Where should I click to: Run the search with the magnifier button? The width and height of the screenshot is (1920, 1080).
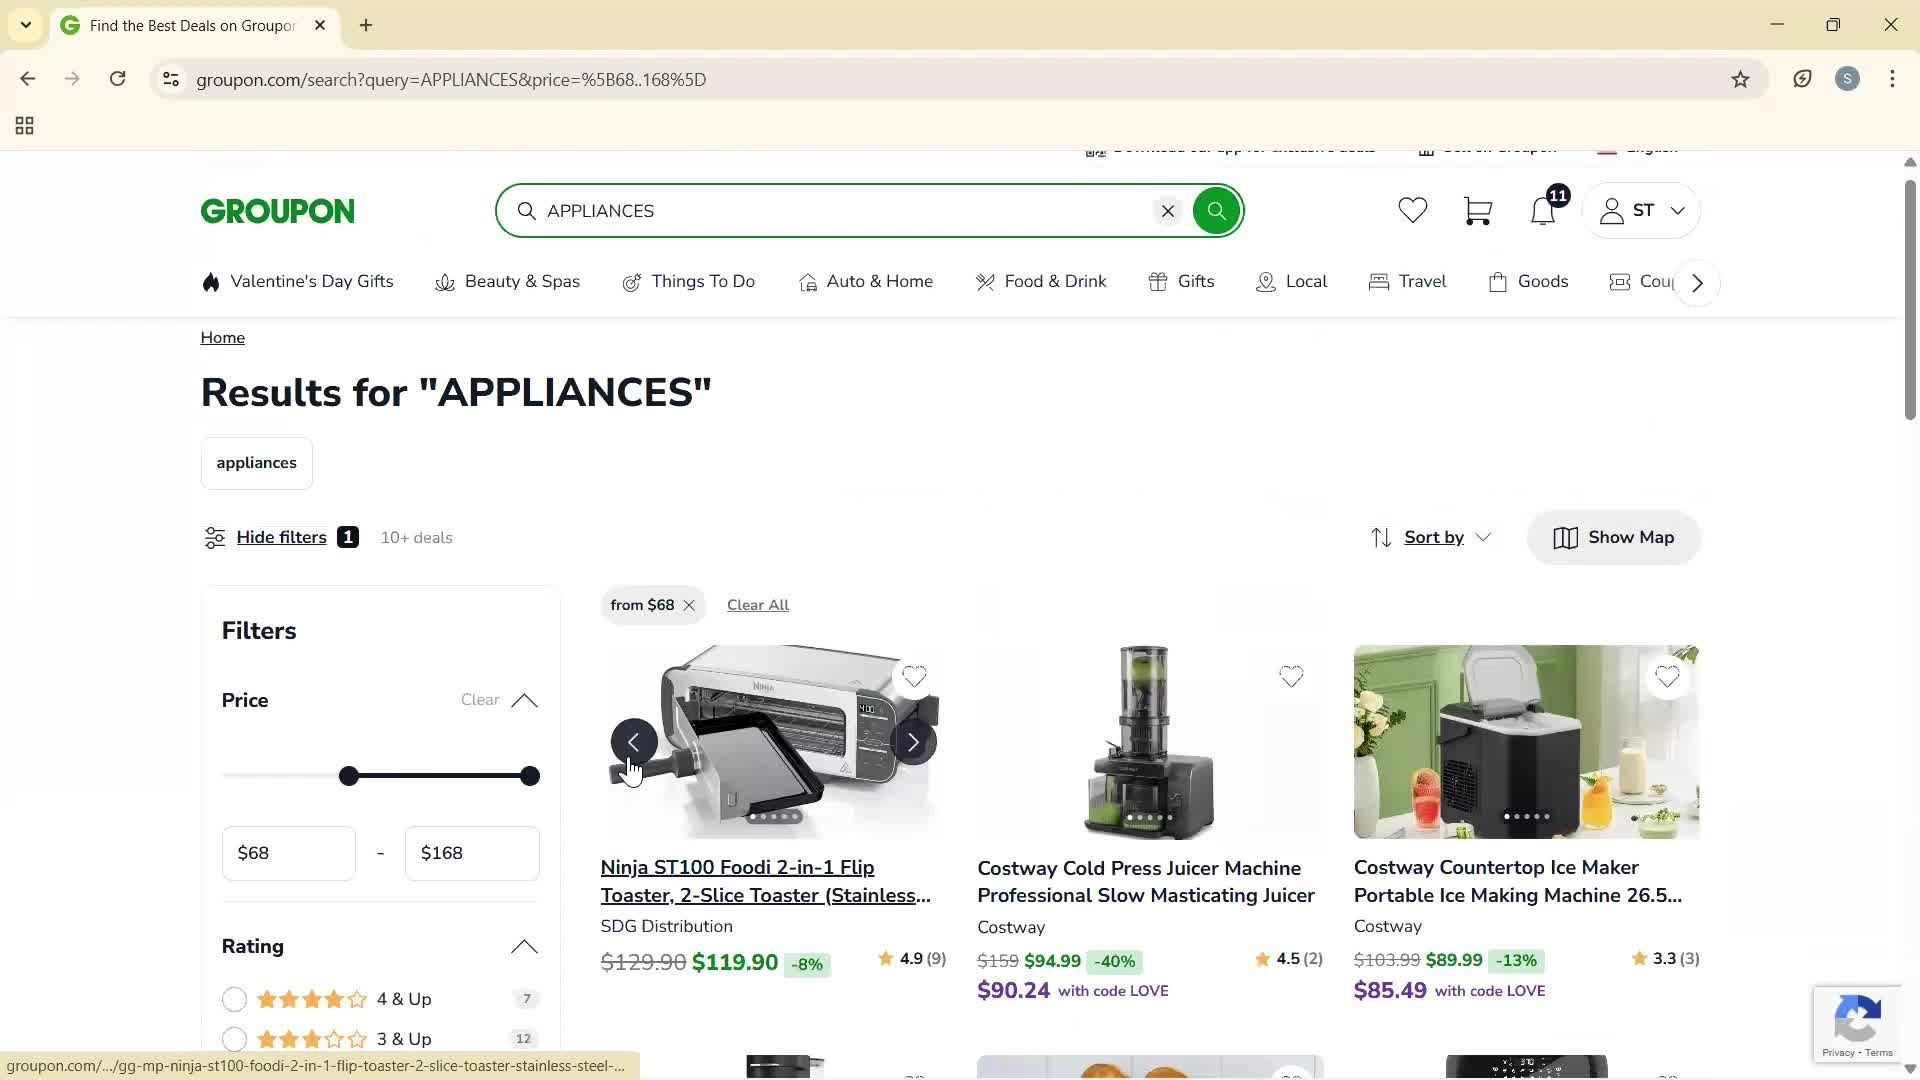1216,210
